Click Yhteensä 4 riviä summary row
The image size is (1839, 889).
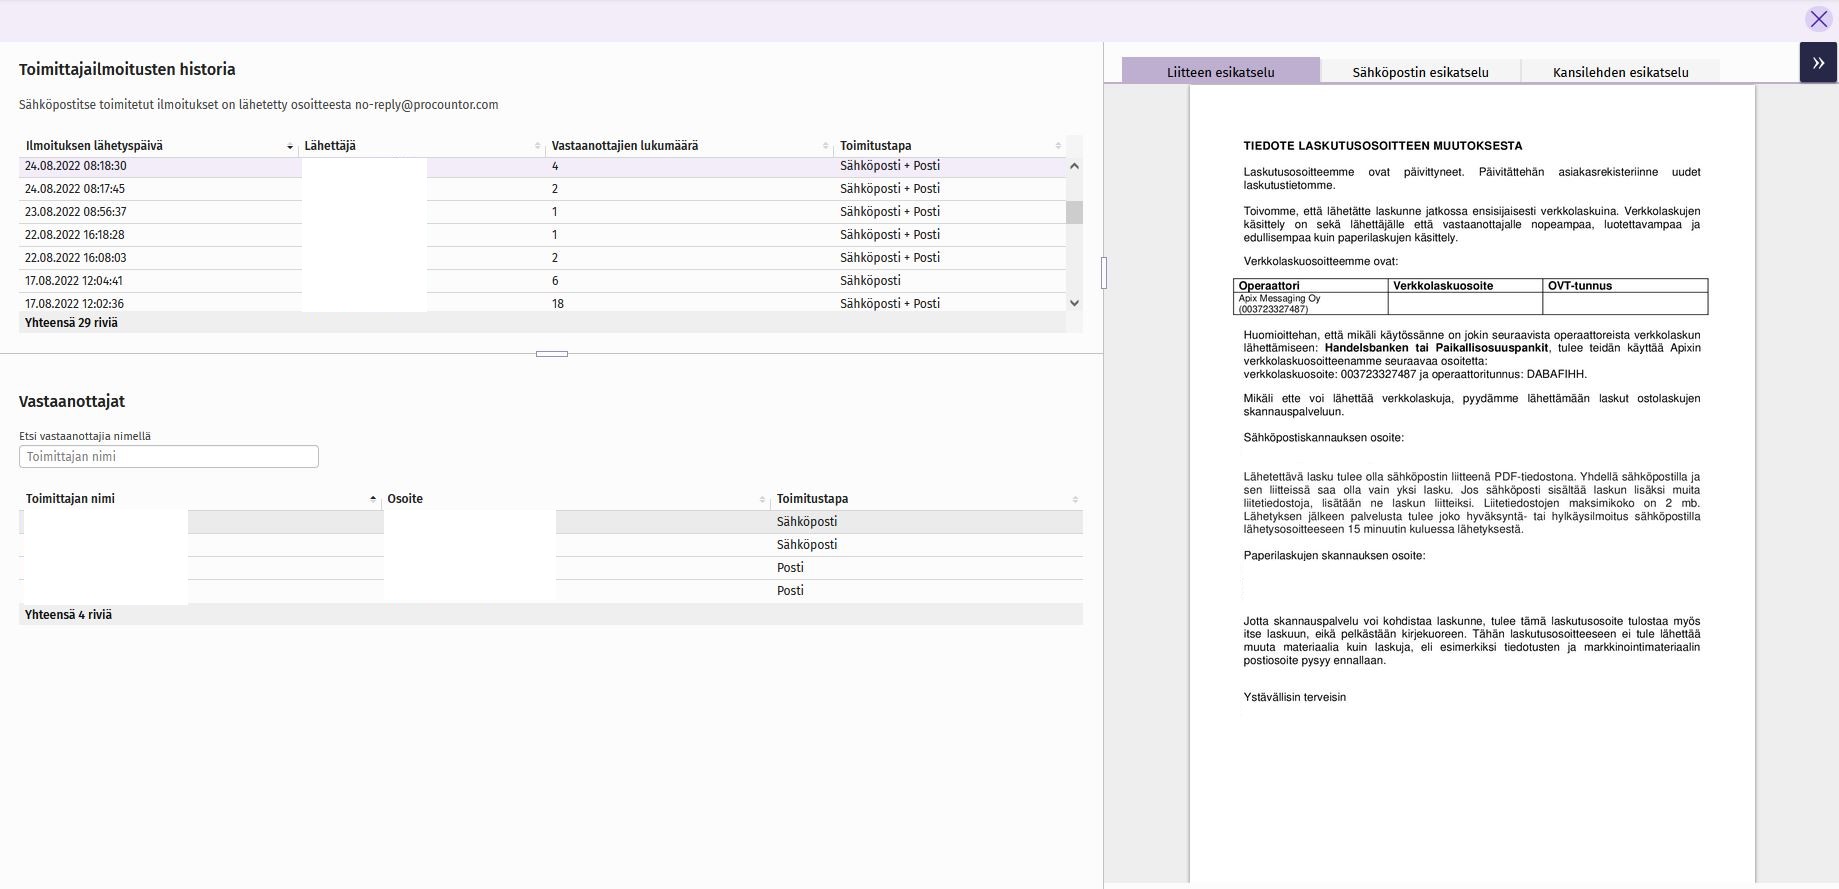click(x=551, y=615)
